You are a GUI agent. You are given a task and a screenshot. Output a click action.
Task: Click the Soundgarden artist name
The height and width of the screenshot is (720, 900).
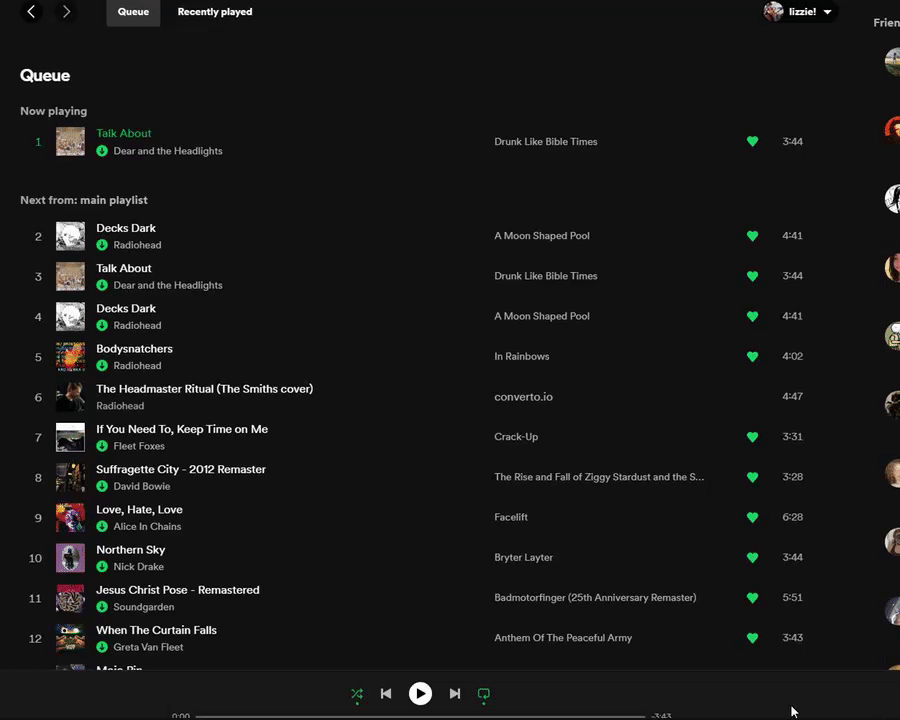pos(143,607)
